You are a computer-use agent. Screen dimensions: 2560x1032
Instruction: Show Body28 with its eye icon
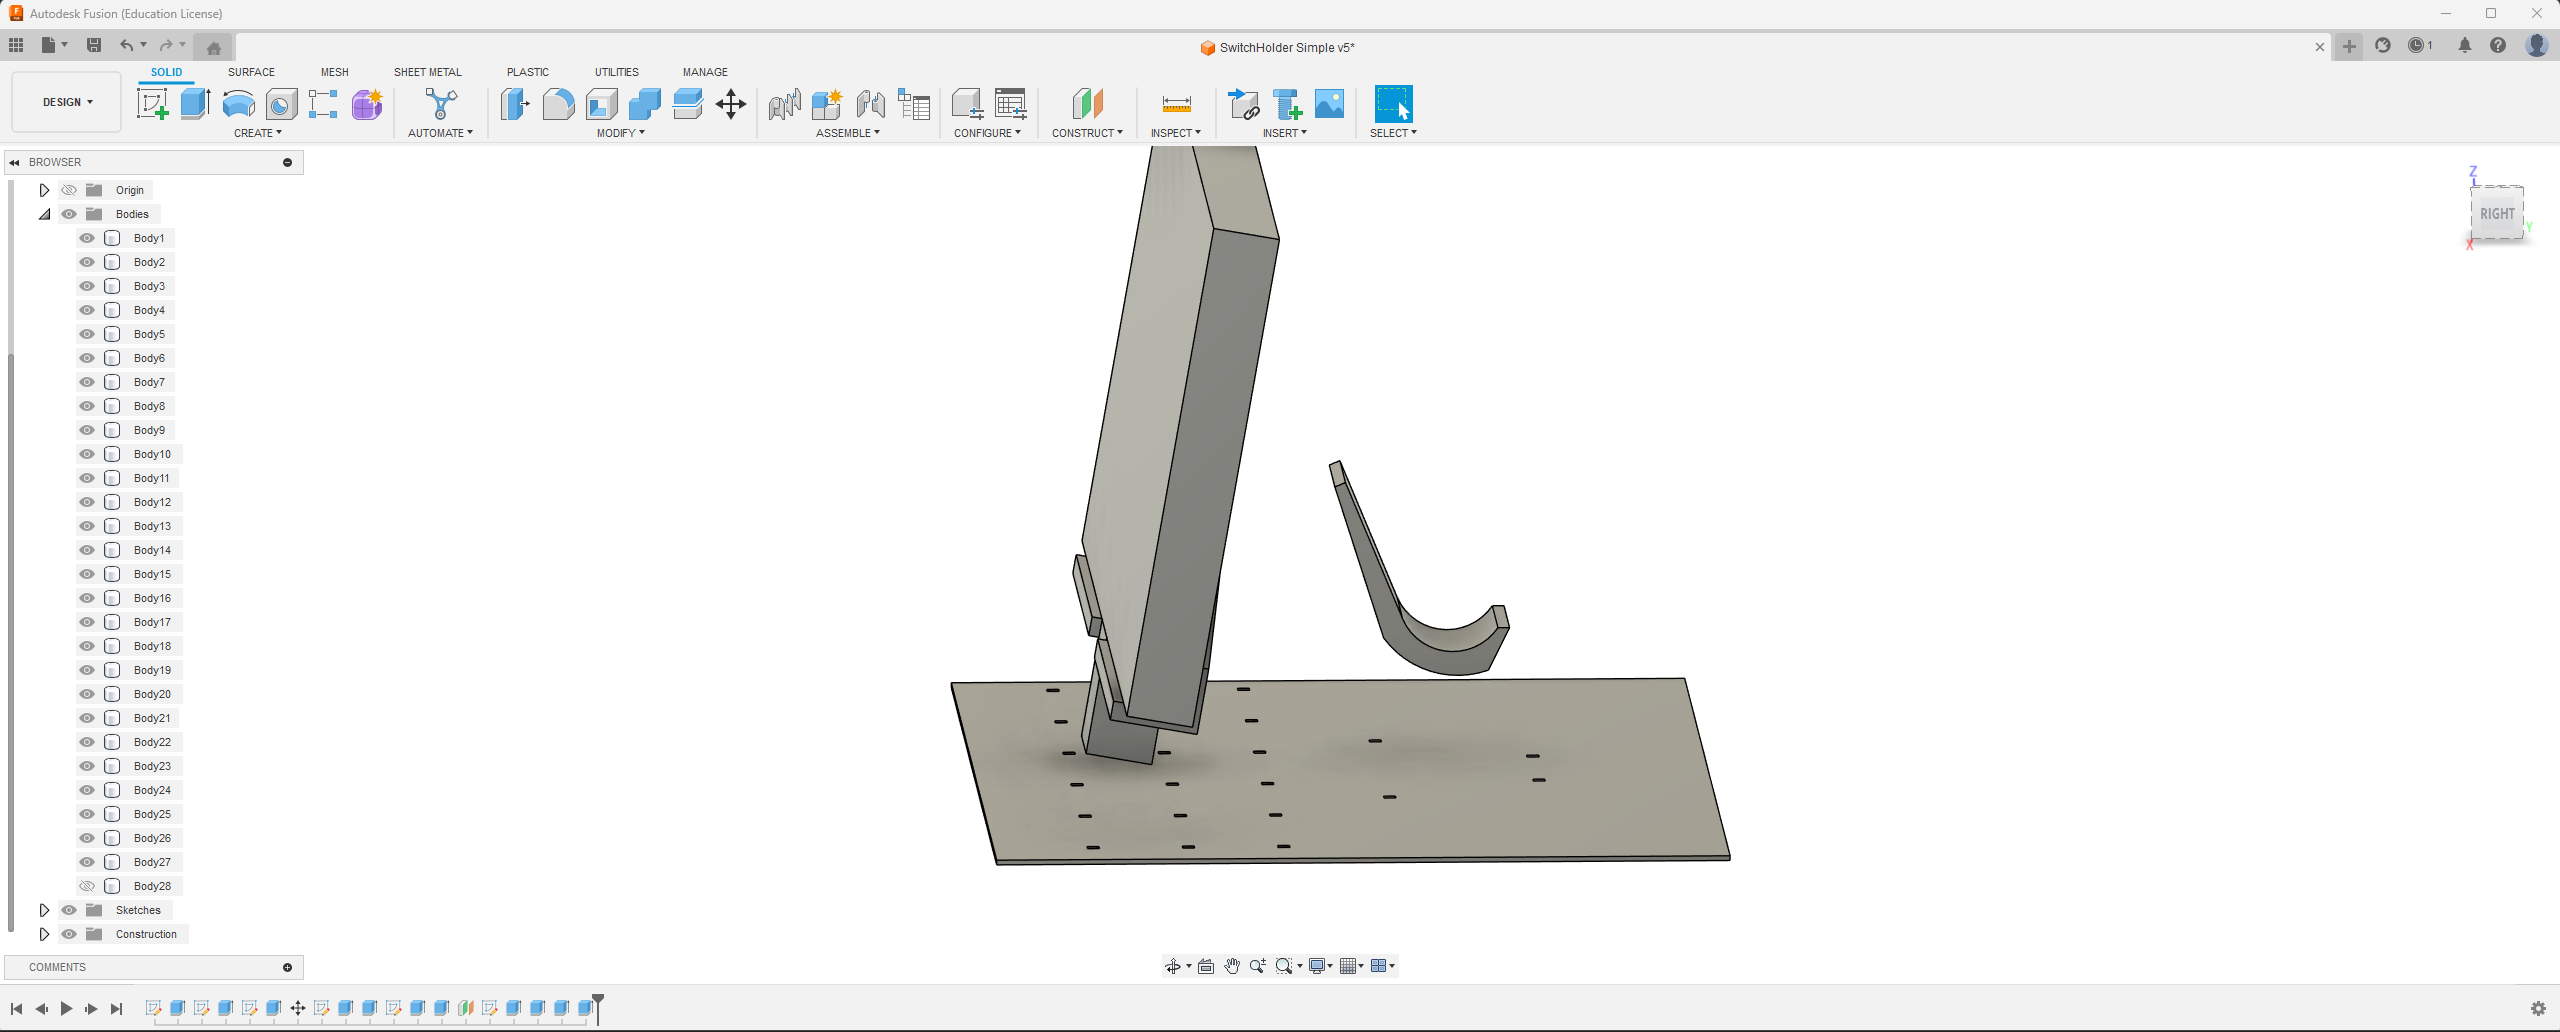coord(87,886)
